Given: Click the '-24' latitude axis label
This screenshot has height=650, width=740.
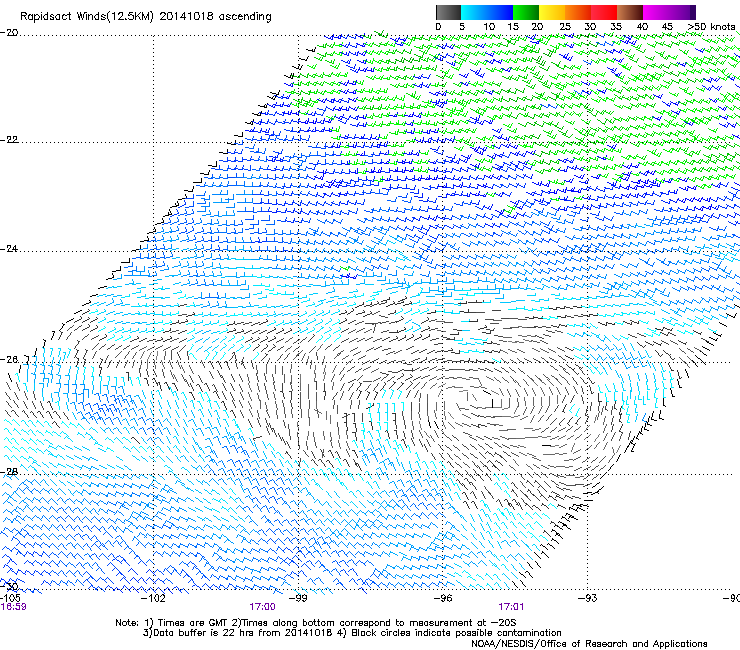Looking at the screenshot, I should pyautogui.click(x=9, y=249).
